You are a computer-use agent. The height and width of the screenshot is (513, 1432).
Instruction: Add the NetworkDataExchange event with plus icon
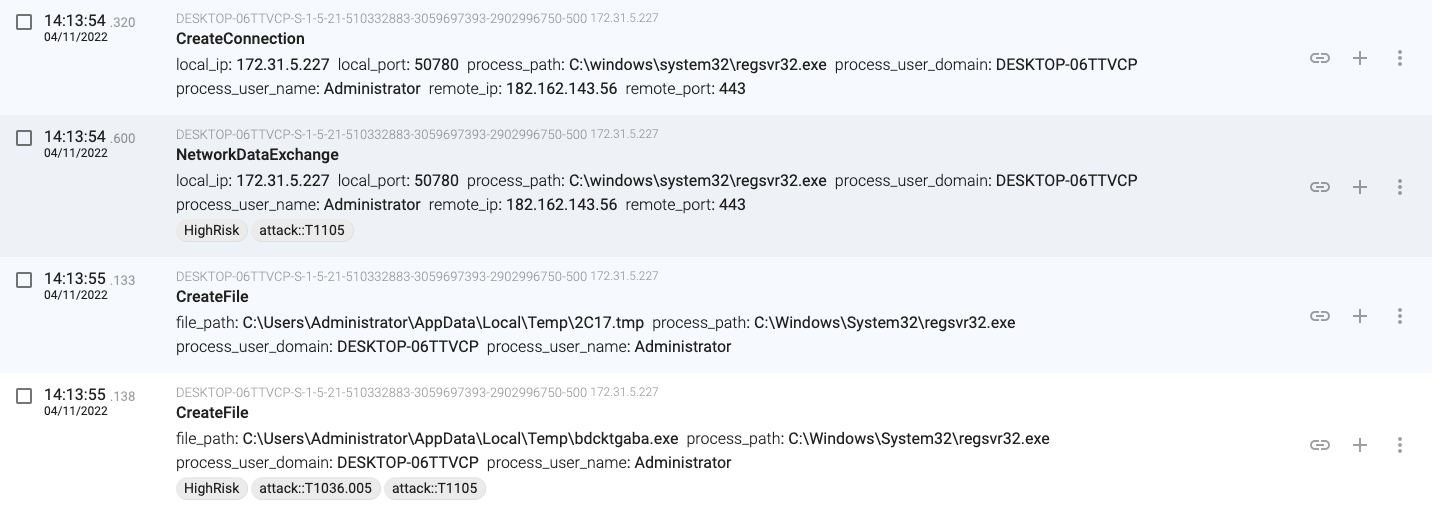1360,187
